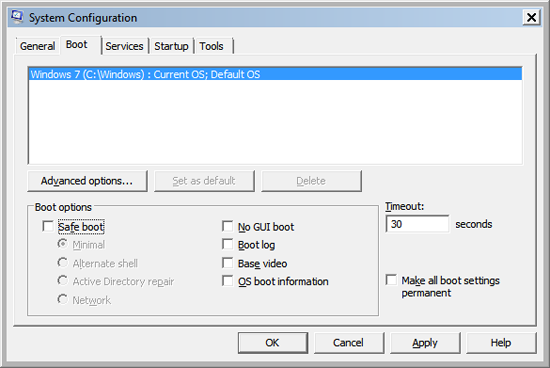The height and width of the screenshot is (368, 550).
Task: Click the Set as default button
Action: pos(204,181)
